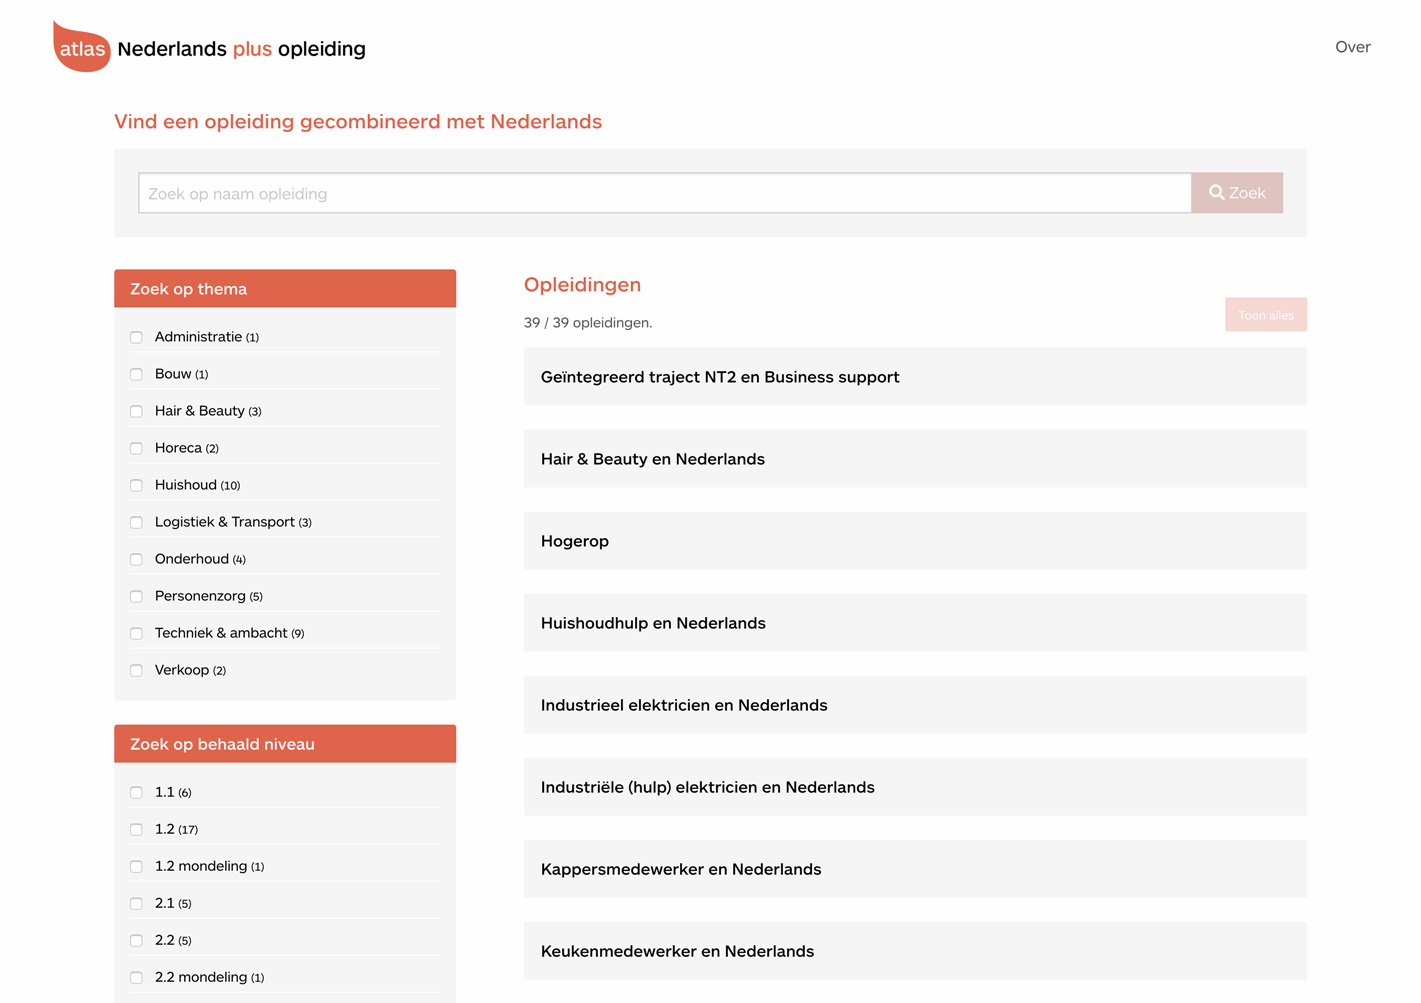Expand 'Huishoudhulp en Nederlands' course
1421x1003 pixels.
pyautogui.click(x=915, y=623)
